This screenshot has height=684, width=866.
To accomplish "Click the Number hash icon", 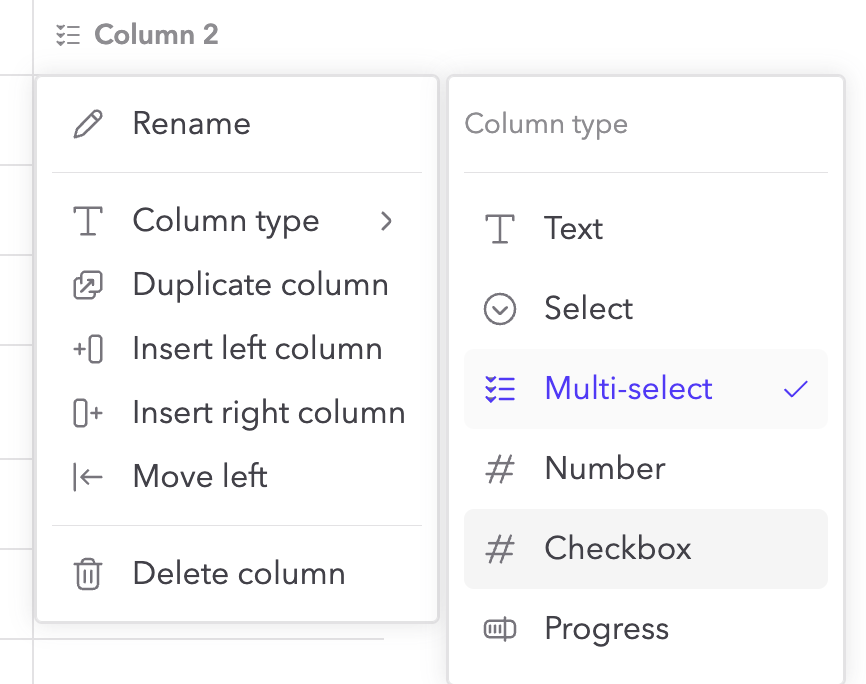I will click(x=499, y=468).
